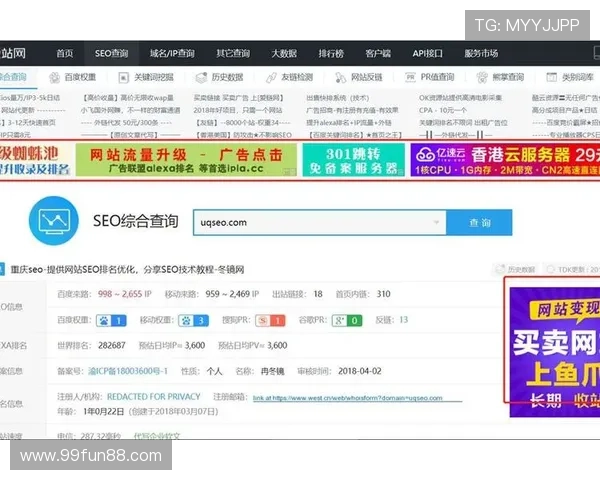Viewport: 600px width, 480px height.
Task: Click the 百度来路 value 998 ~ 2,655 IP
Action: 125,294
